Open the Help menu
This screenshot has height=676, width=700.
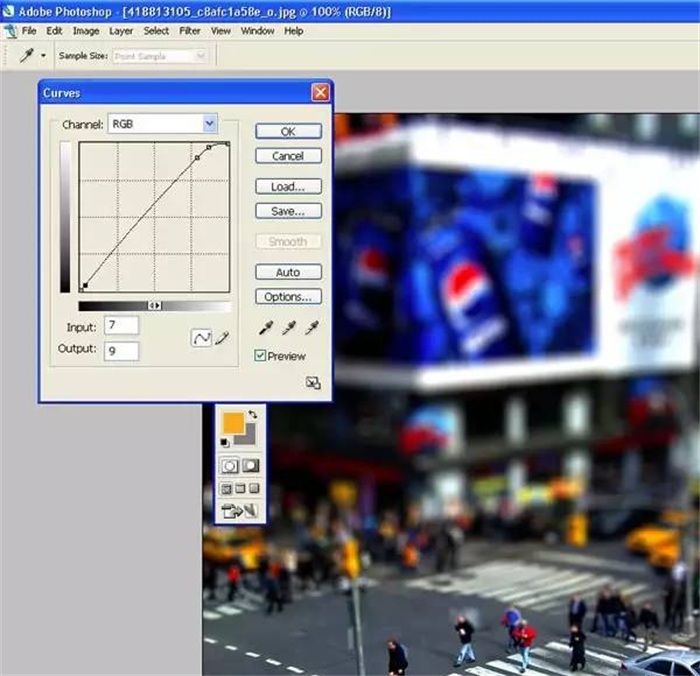coord(294,31)
